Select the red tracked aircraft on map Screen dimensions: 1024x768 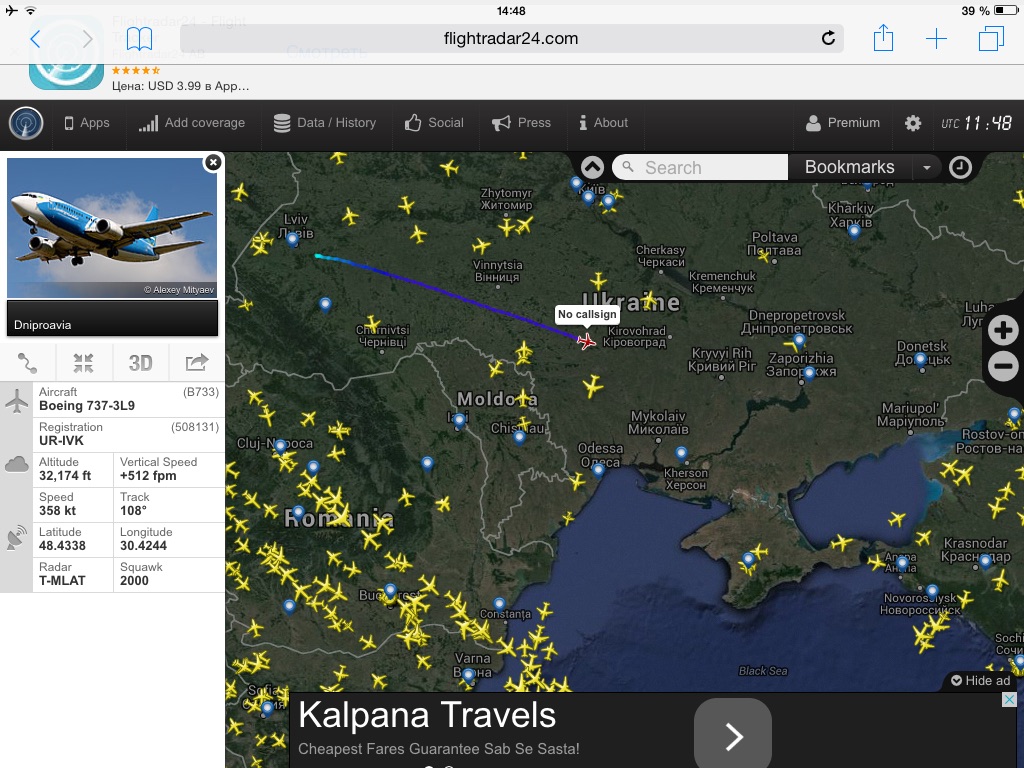click(x=586, y=341)
